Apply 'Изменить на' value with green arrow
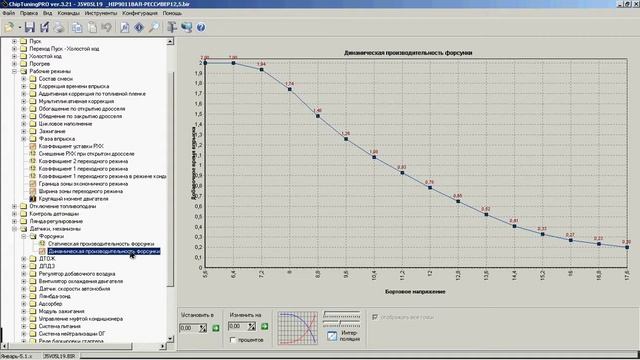 [x=264, y=326]
